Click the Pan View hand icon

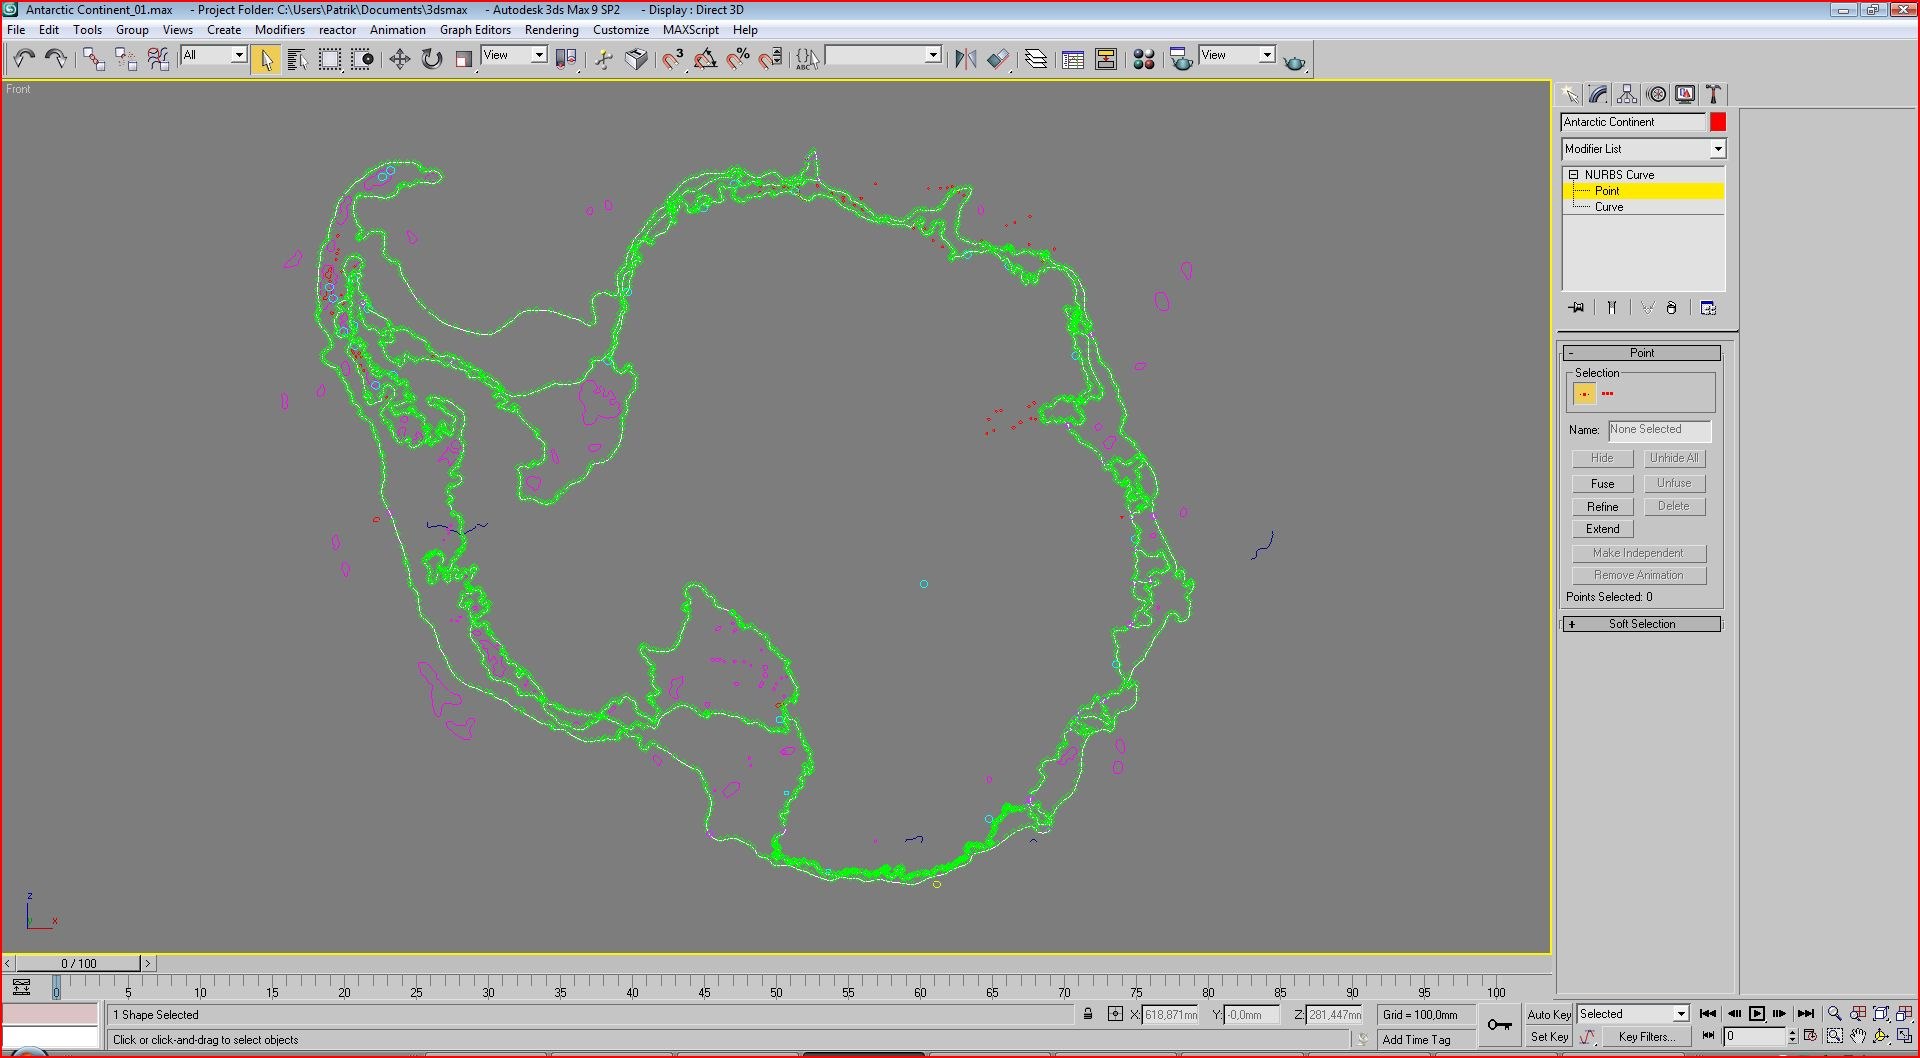[x=1858, y=1037]
